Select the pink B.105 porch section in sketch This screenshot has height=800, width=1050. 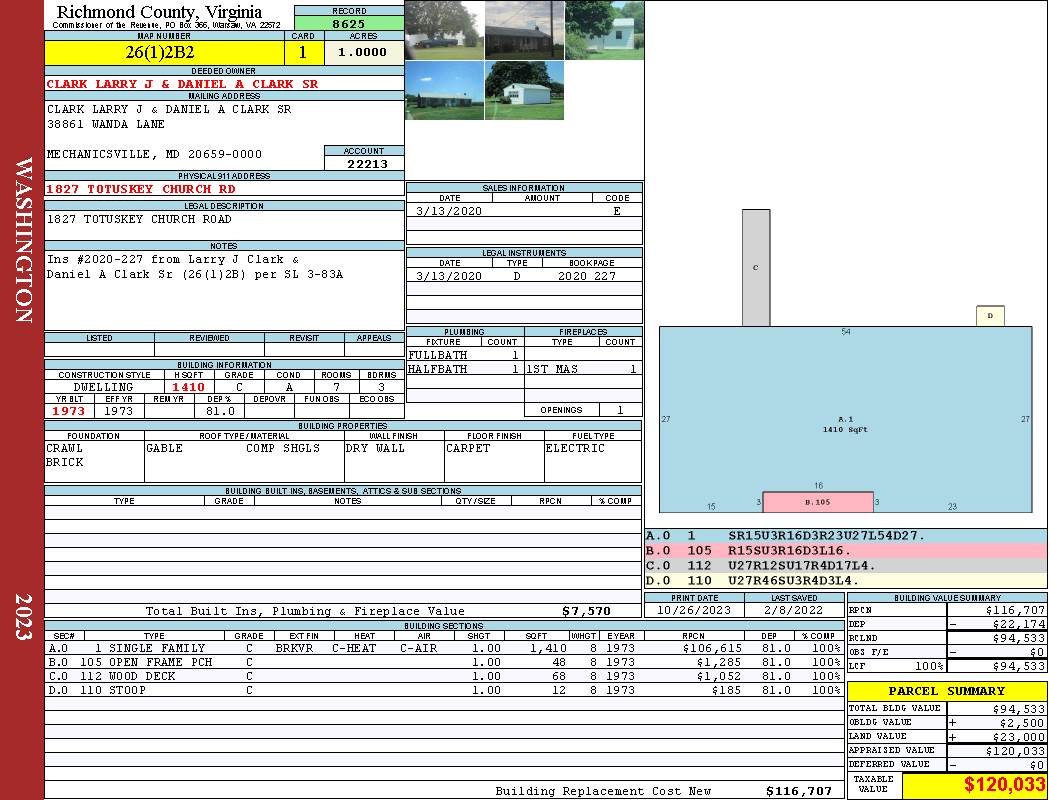click(x=818, y=502)
